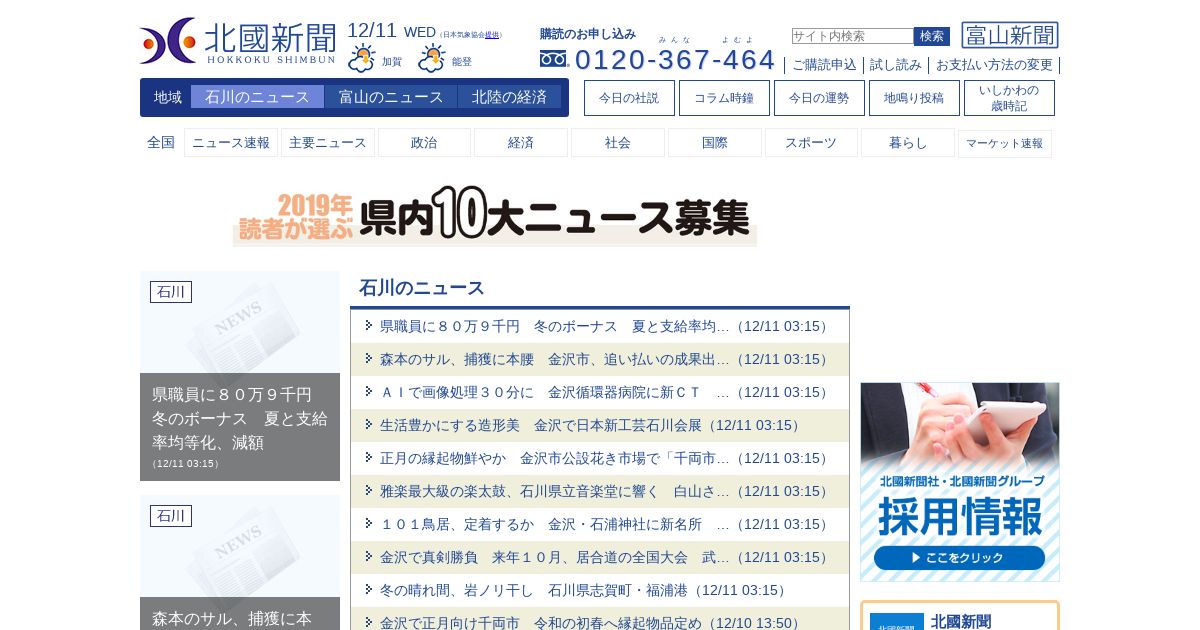Open headline 金沢で真剣勝負
Image resolution: width=1200 pixels, height=630 pixels.
pos(605,557)
